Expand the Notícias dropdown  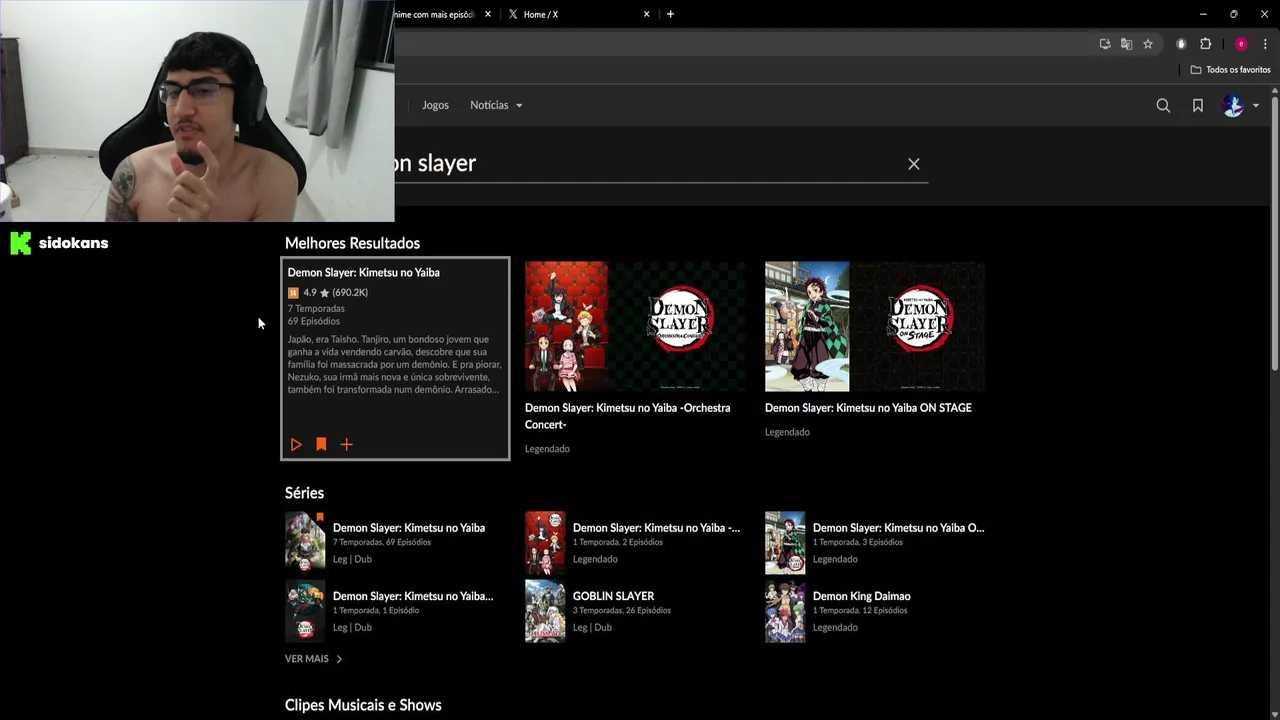[496, 105]
